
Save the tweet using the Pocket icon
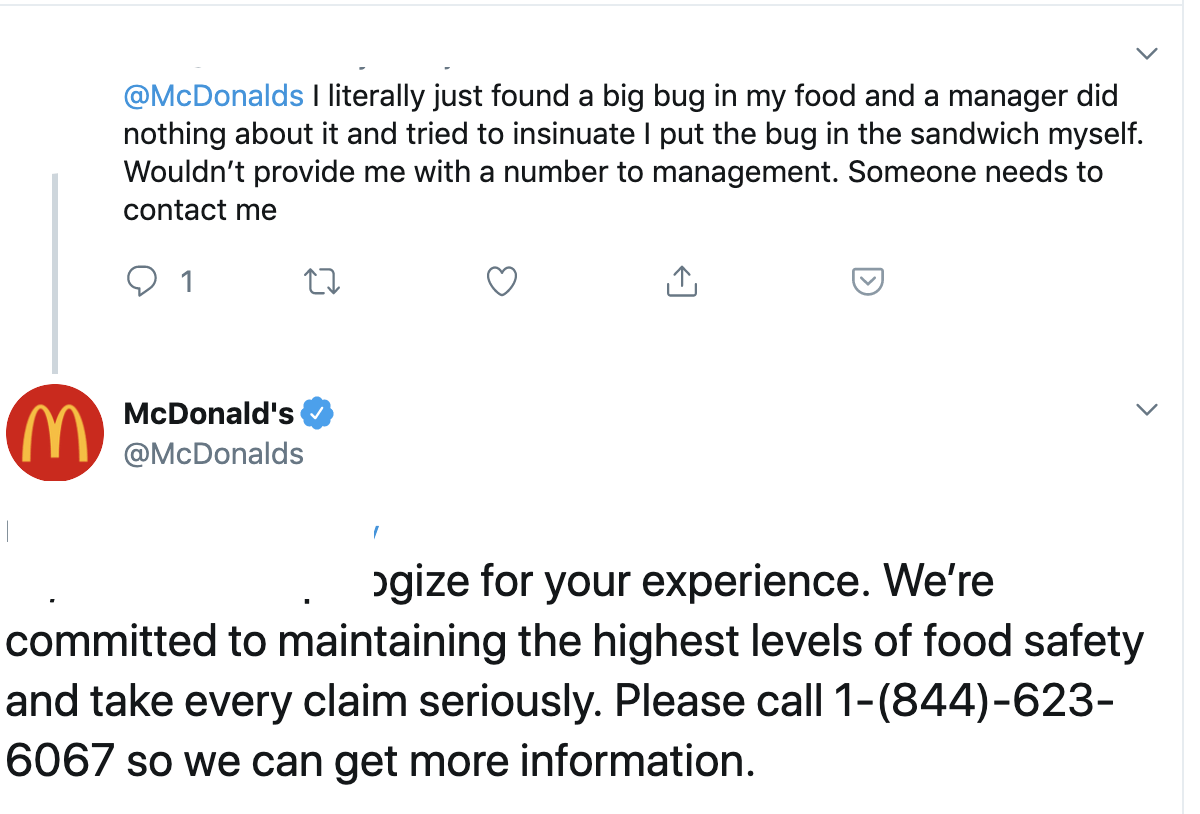(867, 283)
